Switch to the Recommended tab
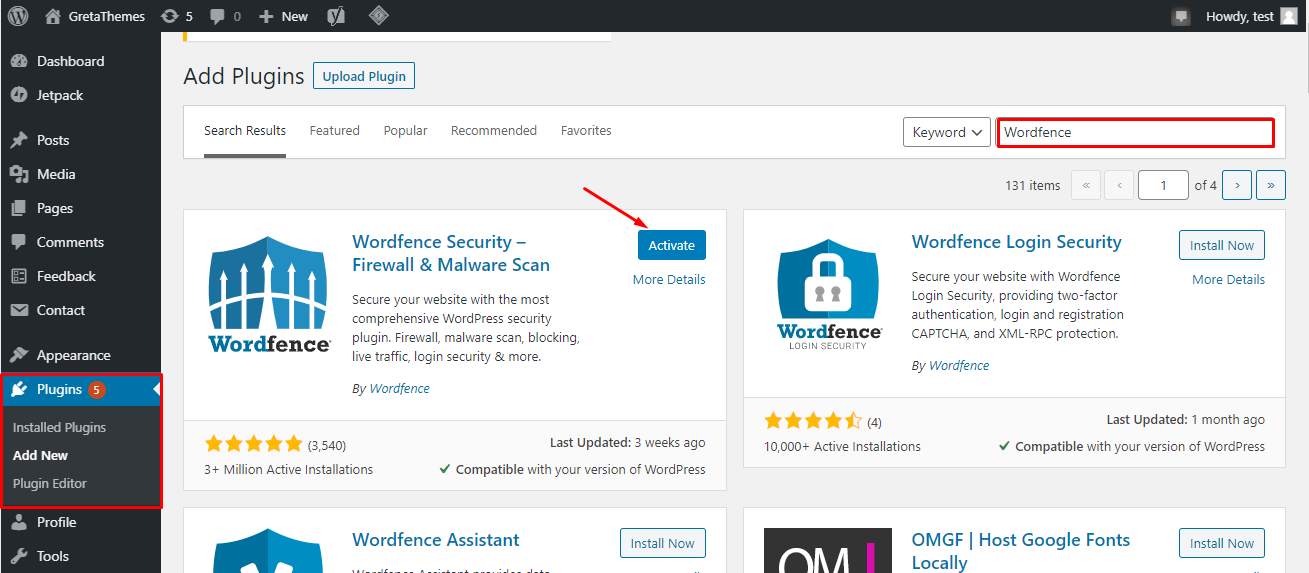This screenshot has width=1309, height=573. coord(494,131)
